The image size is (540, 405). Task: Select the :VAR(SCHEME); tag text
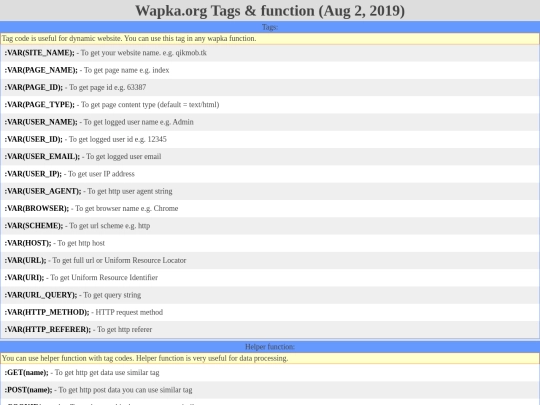[34, 226]
